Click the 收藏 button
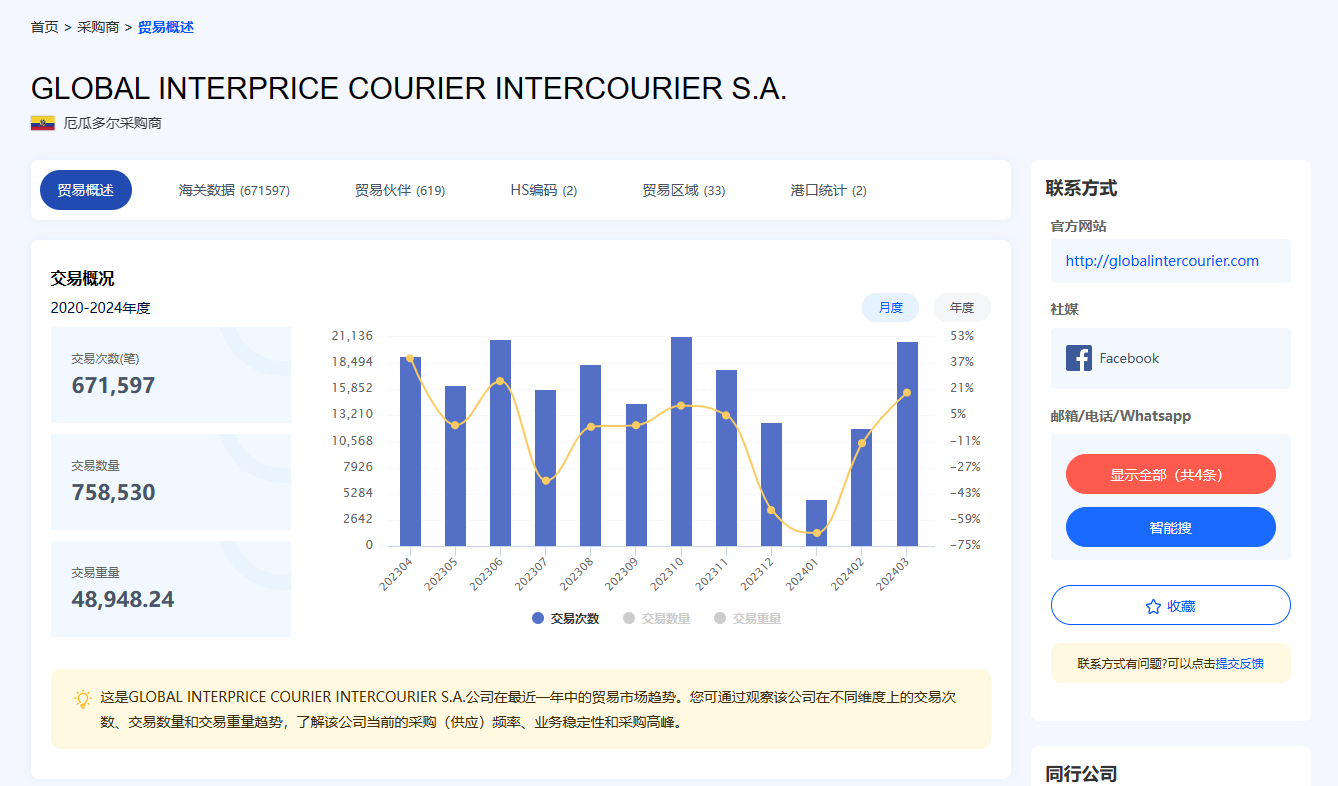Image resolution: width=1338 pixels, height=786 pixels. (x=1171, y=605)
